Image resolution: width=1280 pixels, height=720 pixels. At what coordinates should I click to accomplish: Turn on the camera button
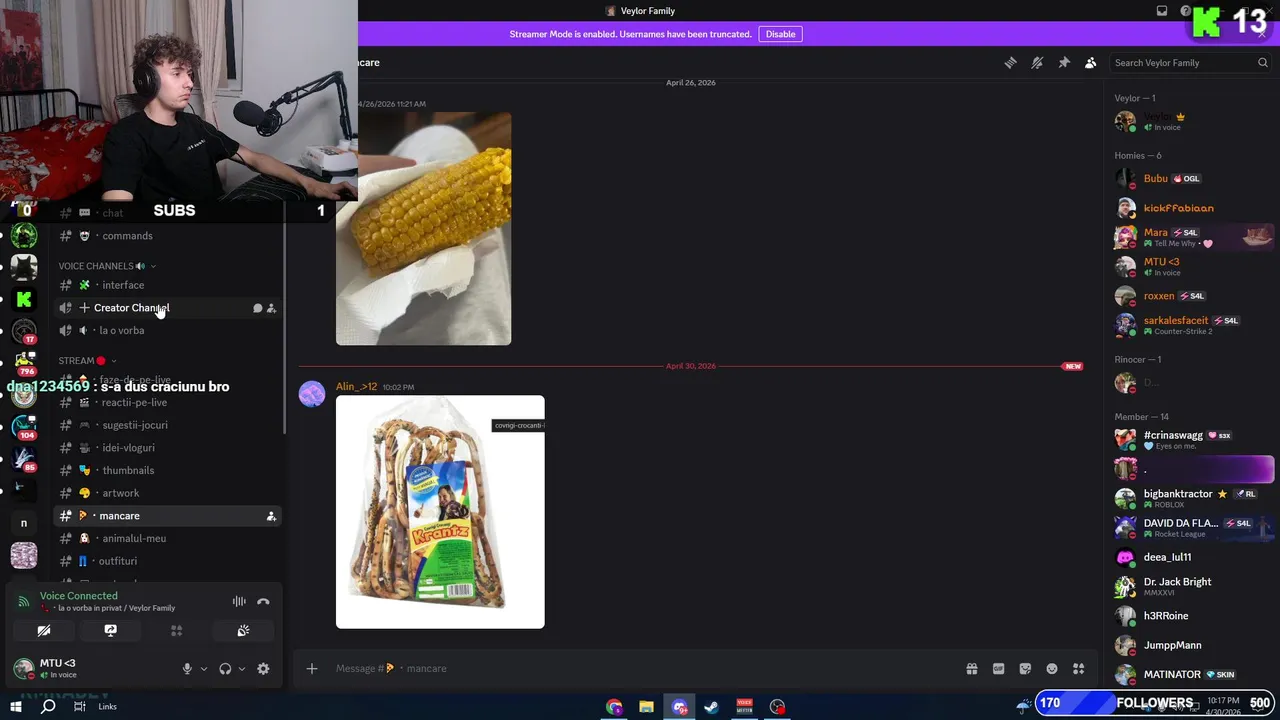point(44,631)
